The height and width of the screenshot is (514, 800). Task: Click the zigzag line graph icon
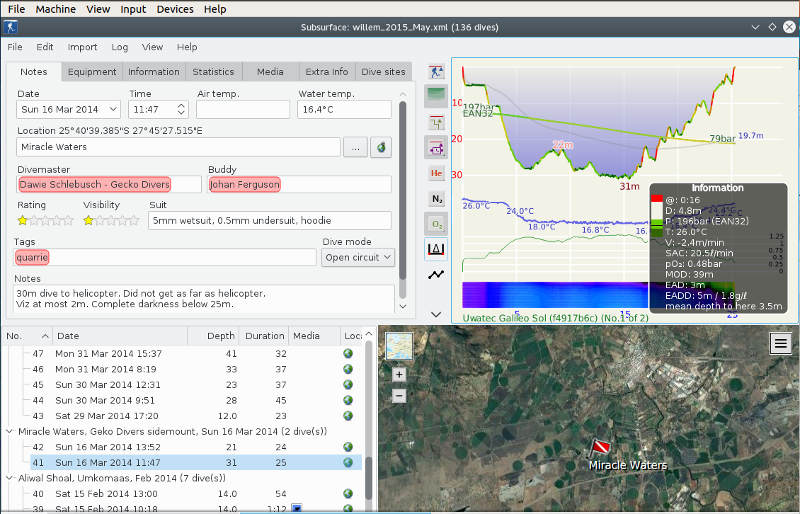436,274
